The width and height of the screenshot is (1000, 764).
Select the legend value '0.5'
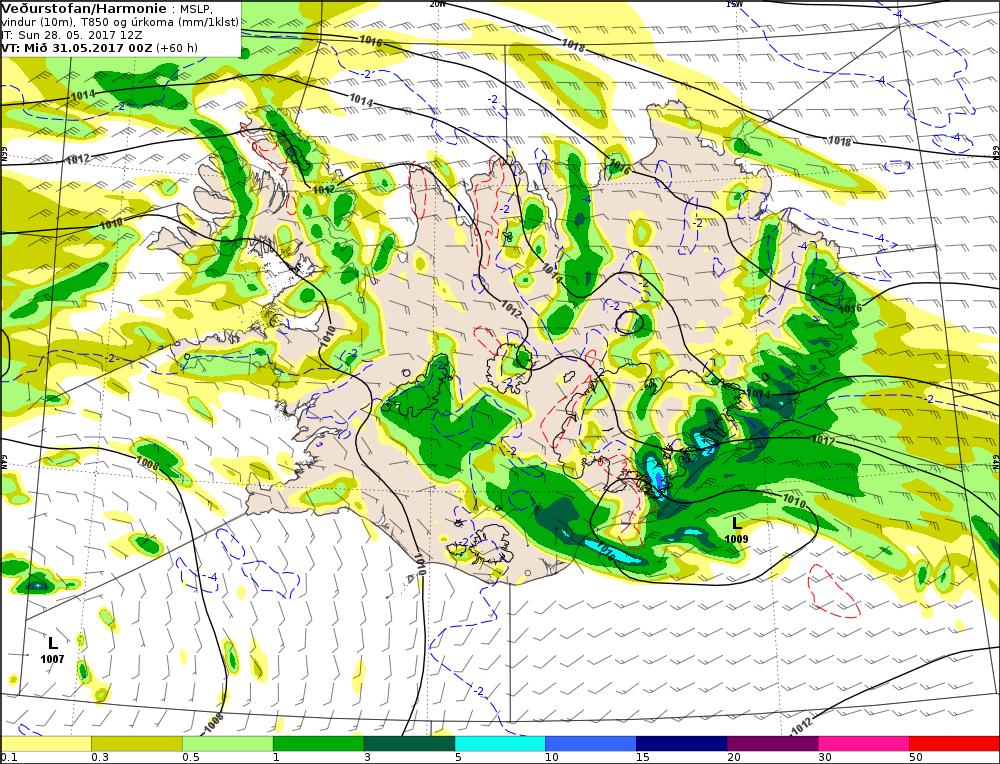click(x=191, y=758)
